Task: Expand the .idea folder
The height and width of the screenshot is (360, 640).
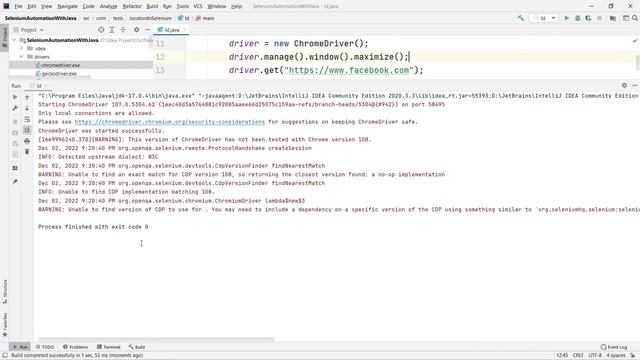Action: click(x=22, y=48)
